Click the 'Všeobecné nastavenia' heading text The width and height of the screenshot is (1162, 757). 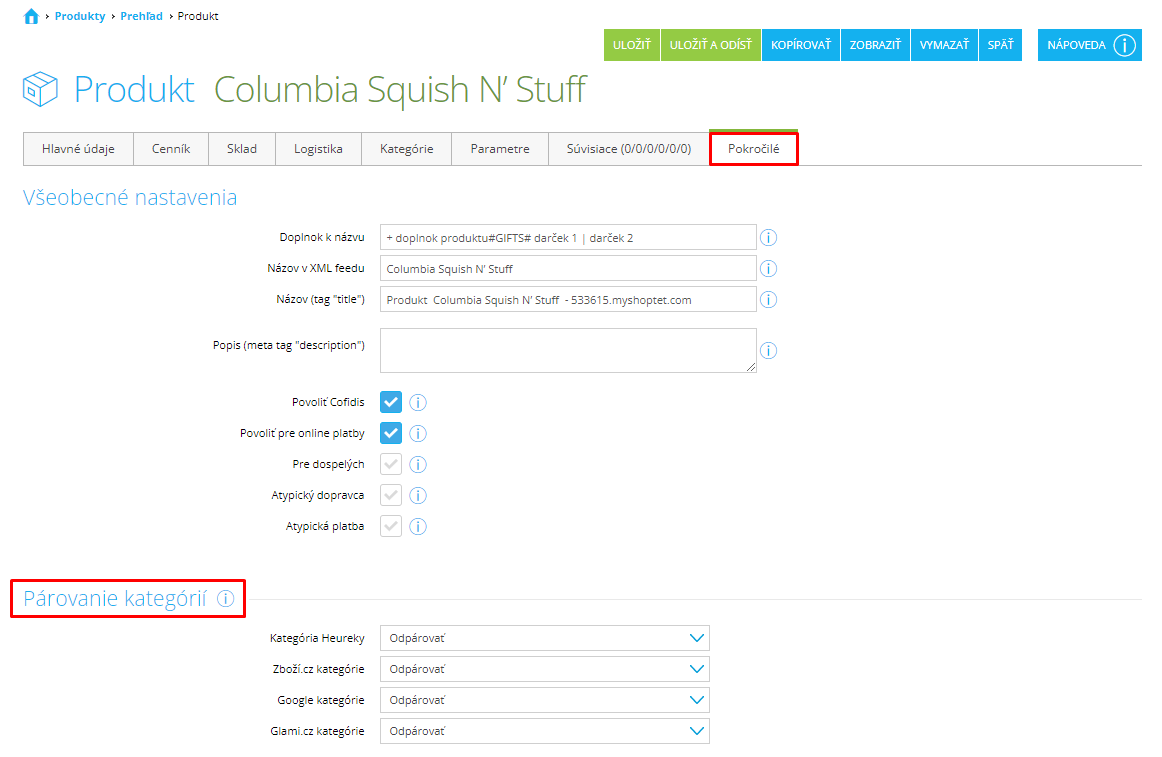130,198
